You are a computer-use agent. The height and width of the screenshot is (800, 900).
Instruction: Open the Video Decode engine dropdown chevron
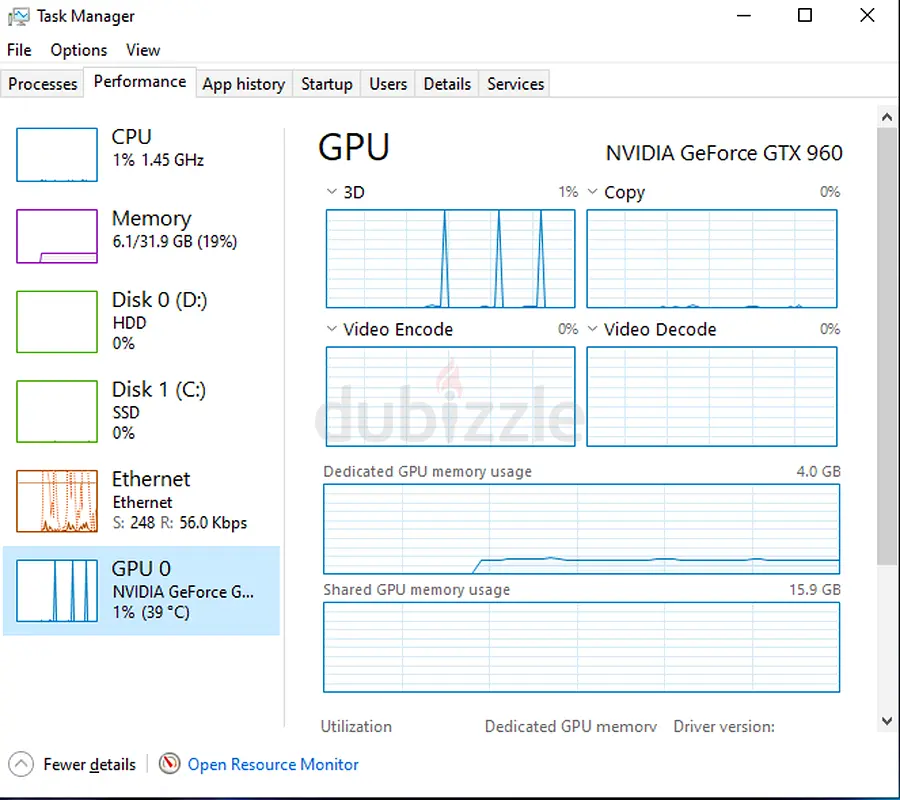[592, 328]
